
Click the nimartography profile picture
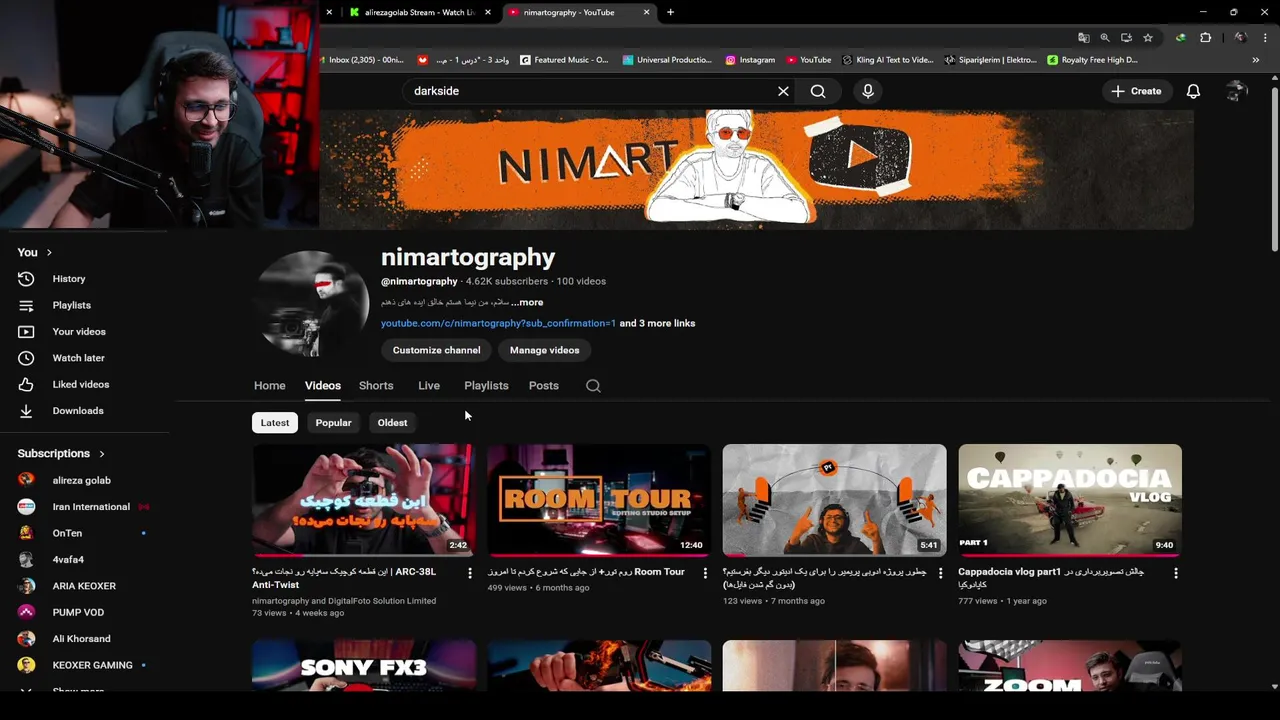click(x=311, y=305)
